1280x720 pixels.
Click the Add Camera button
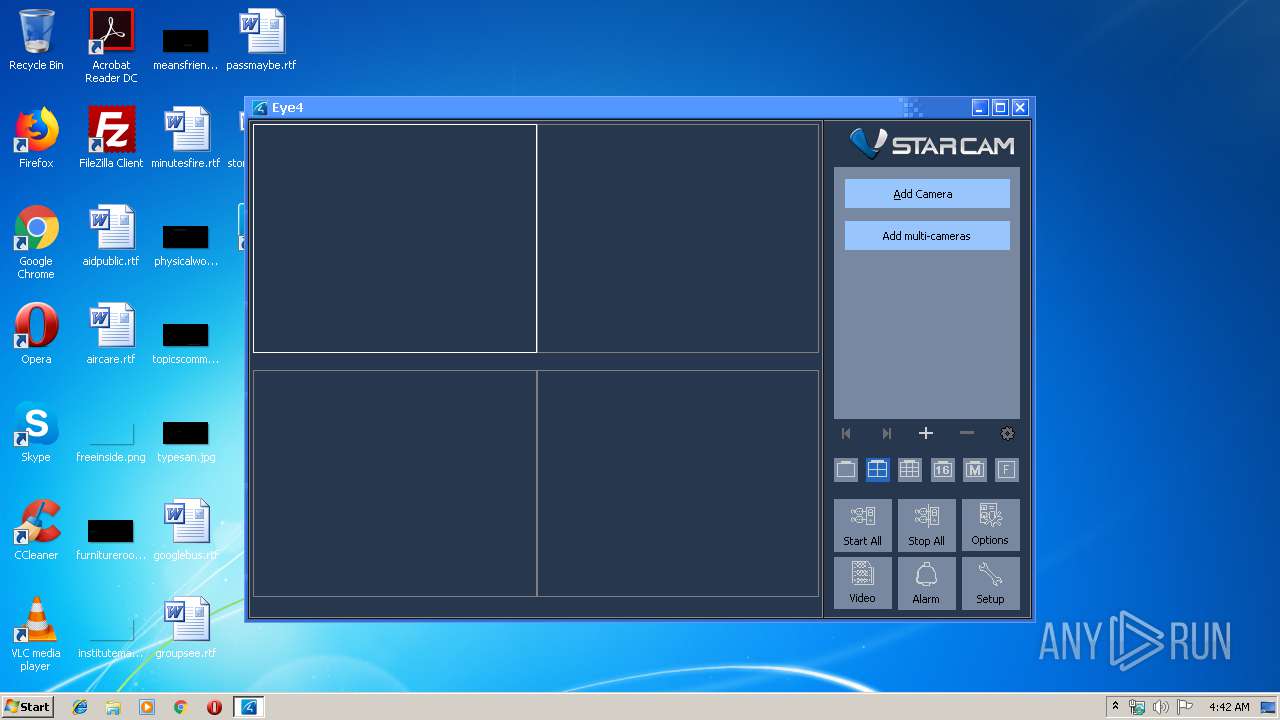(927, 194)
